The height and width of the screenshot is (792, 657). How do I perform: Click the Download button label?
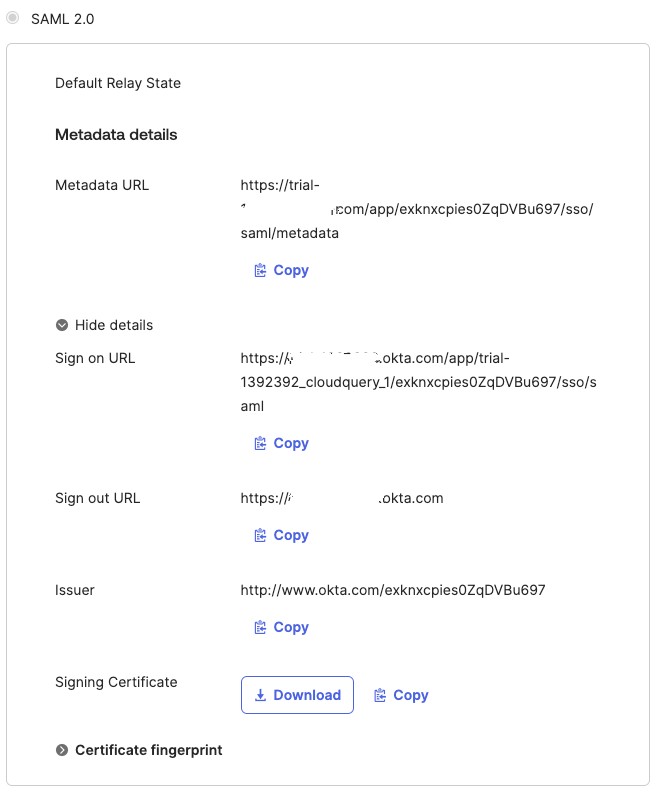tap(307, 695)
